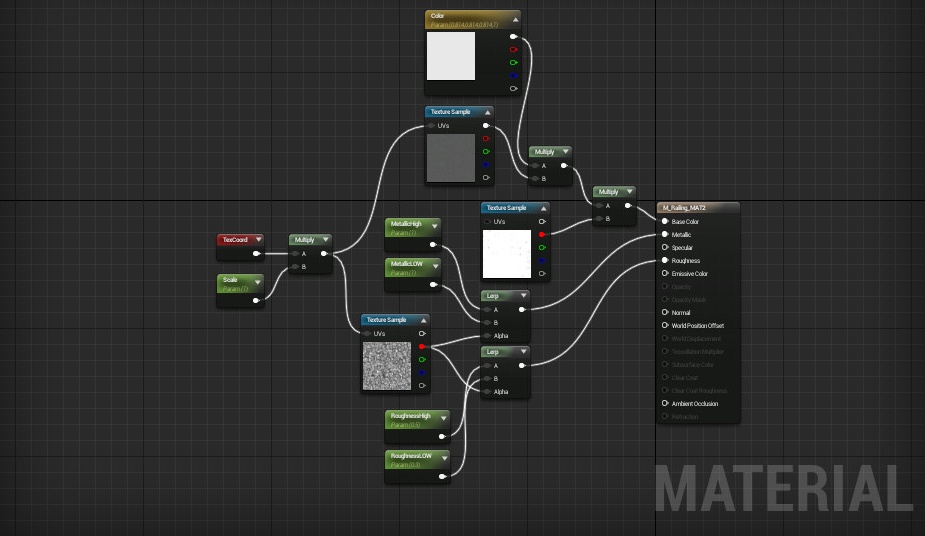Click the noise preview thumbnail of Texture Sample
The image size is (925, 536).
(387, 366)
